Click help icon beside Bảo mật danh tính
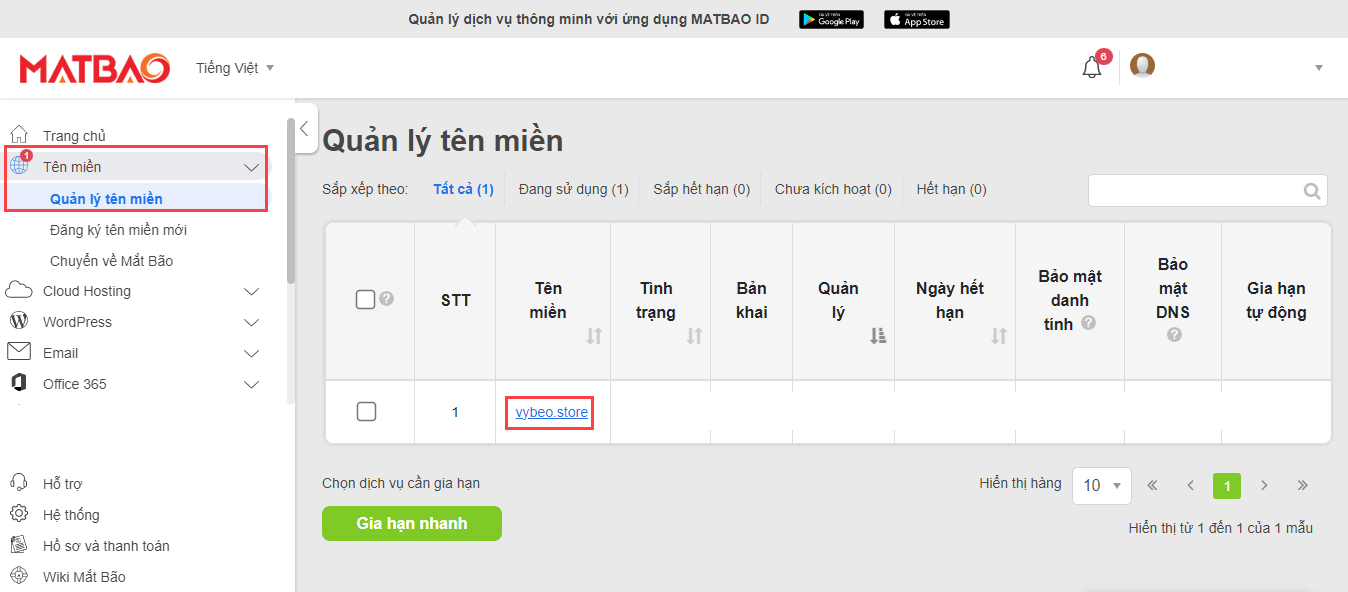1348x592 pixels. click(x=1089, y=323)
